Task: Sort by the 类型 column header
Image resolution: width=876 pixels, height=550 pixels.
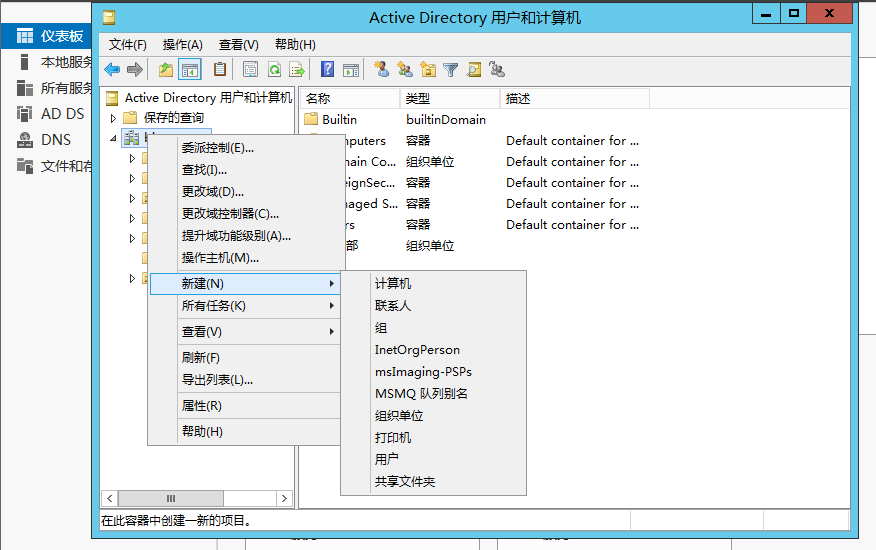Action: click(x=450, y=98)
